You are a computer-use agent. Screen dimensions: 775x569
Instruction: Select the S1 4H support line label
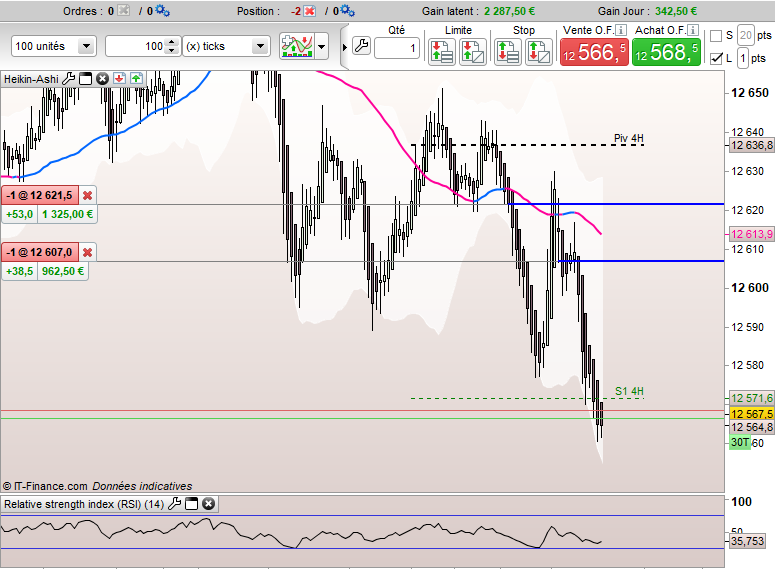[x=629, y=392]
